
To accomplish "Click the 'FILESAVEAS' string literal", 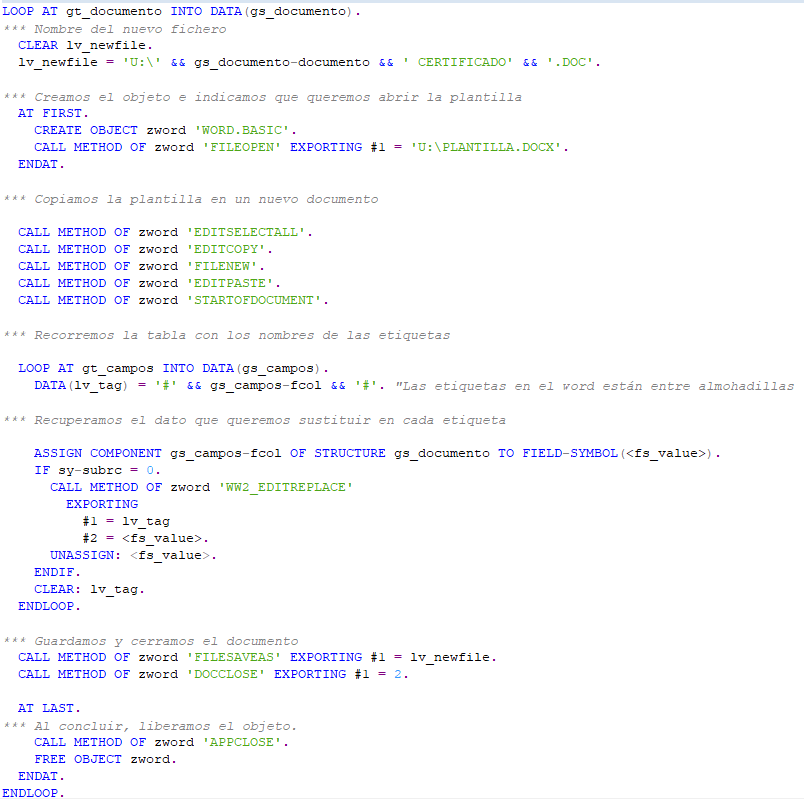I will tap(233, 657).
